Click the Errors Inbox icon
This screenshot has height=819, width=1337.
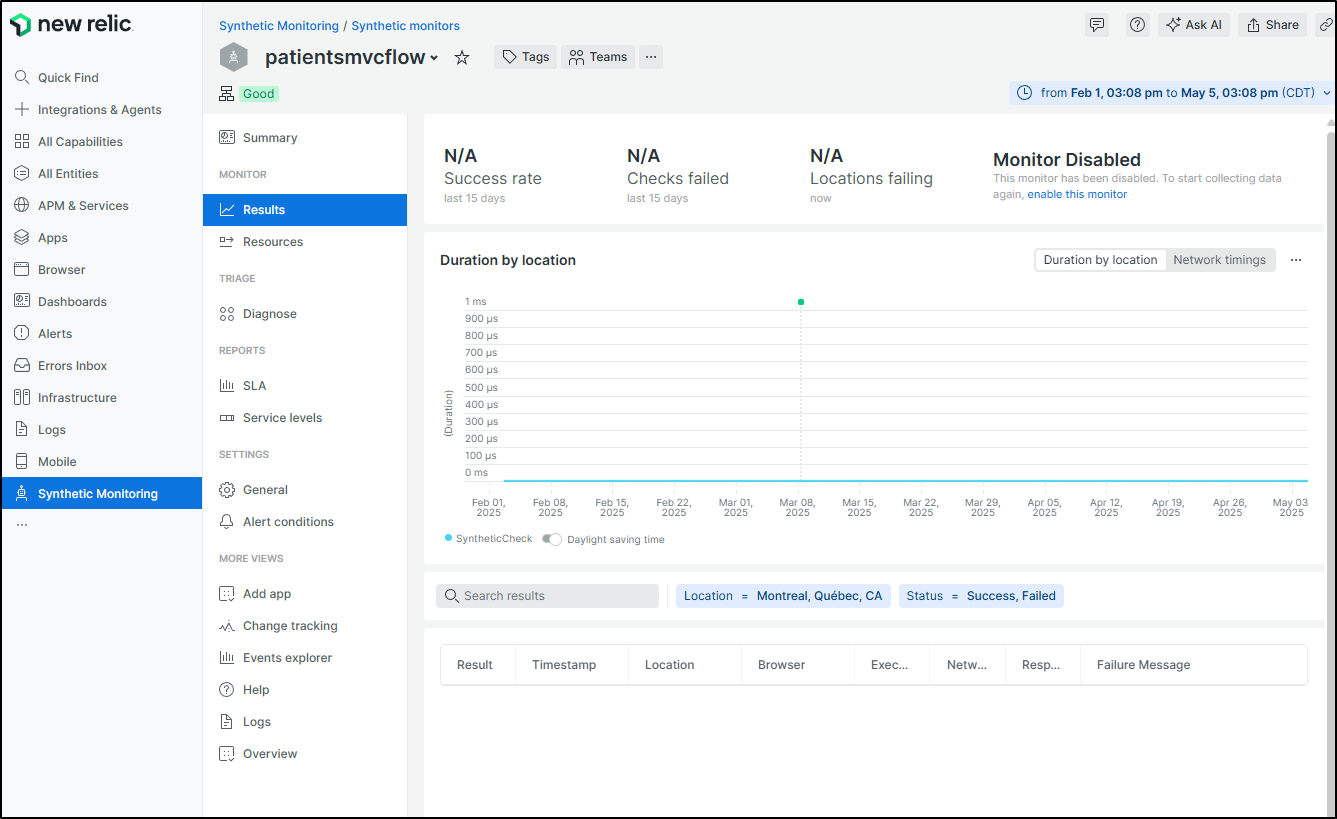point(22,365)
